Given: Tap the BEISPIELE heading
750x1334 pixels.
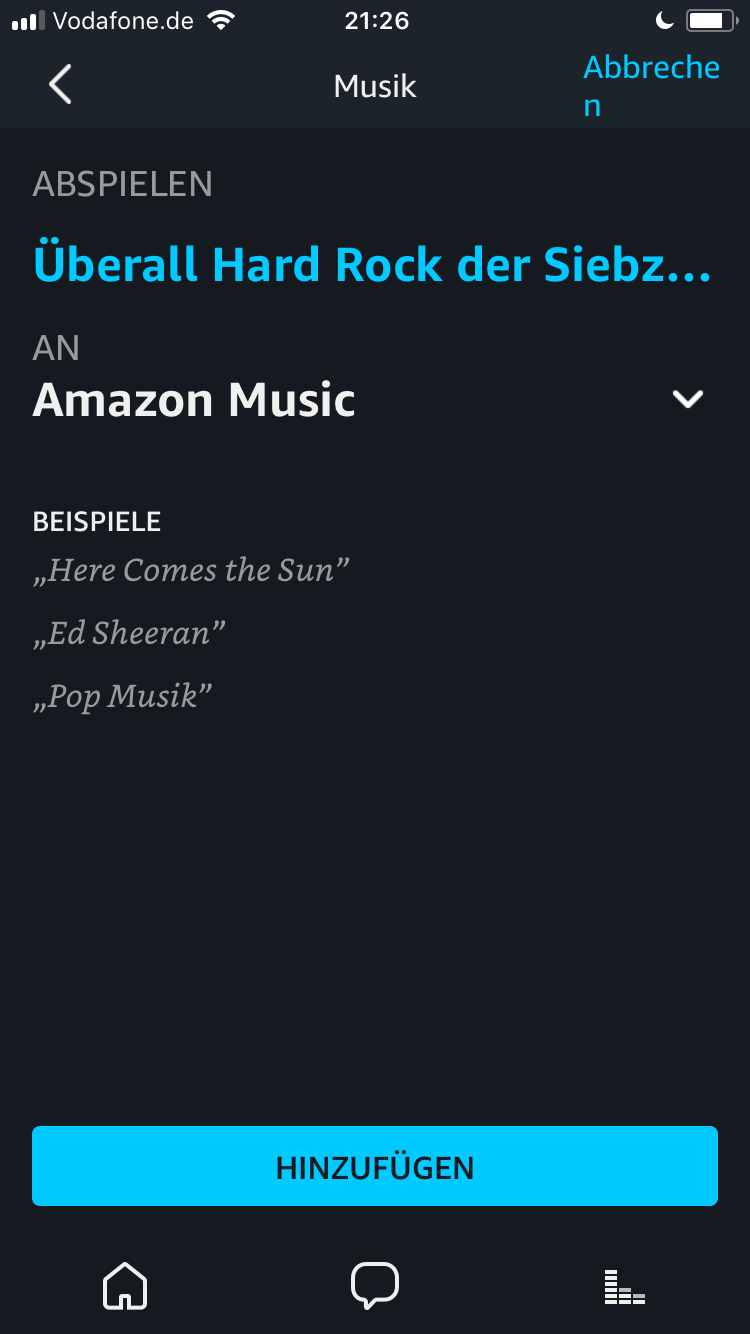Looking at the screenshot, I should tap(97, 521).
